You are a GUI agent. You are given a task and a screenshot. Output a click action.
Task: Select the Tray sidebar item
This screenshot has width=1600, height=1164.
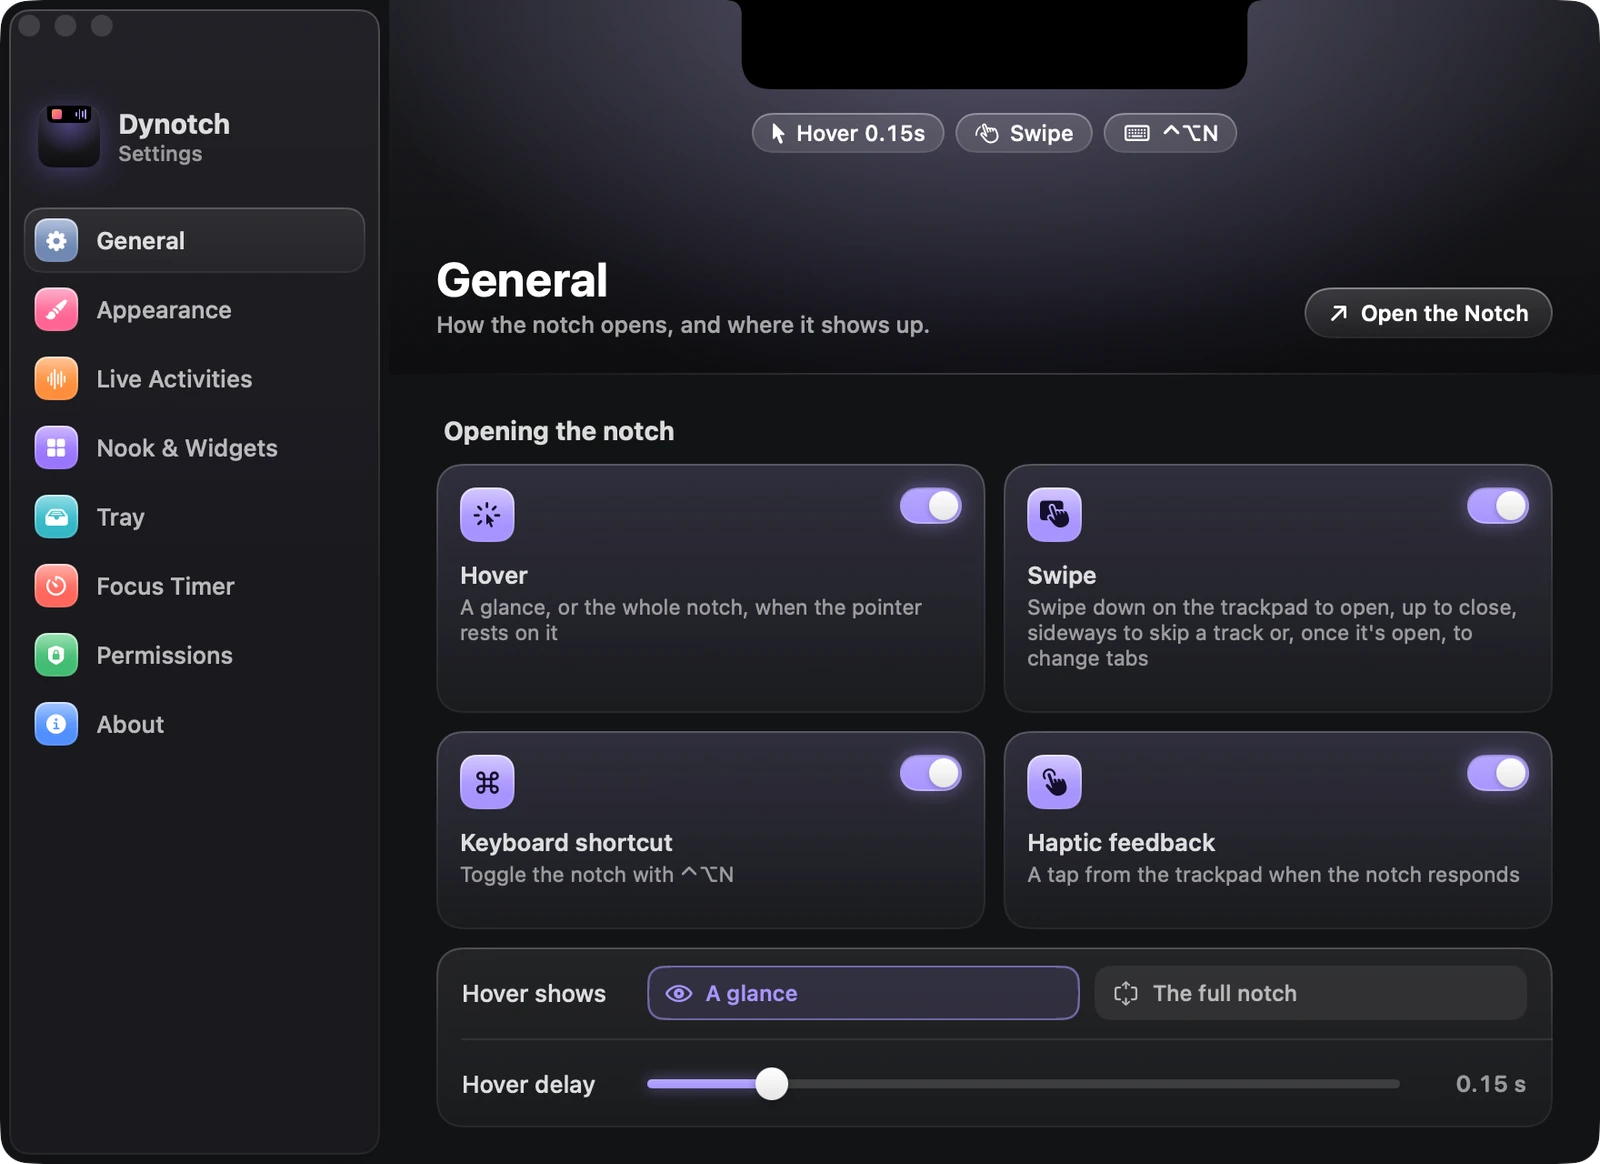[194, 517]
